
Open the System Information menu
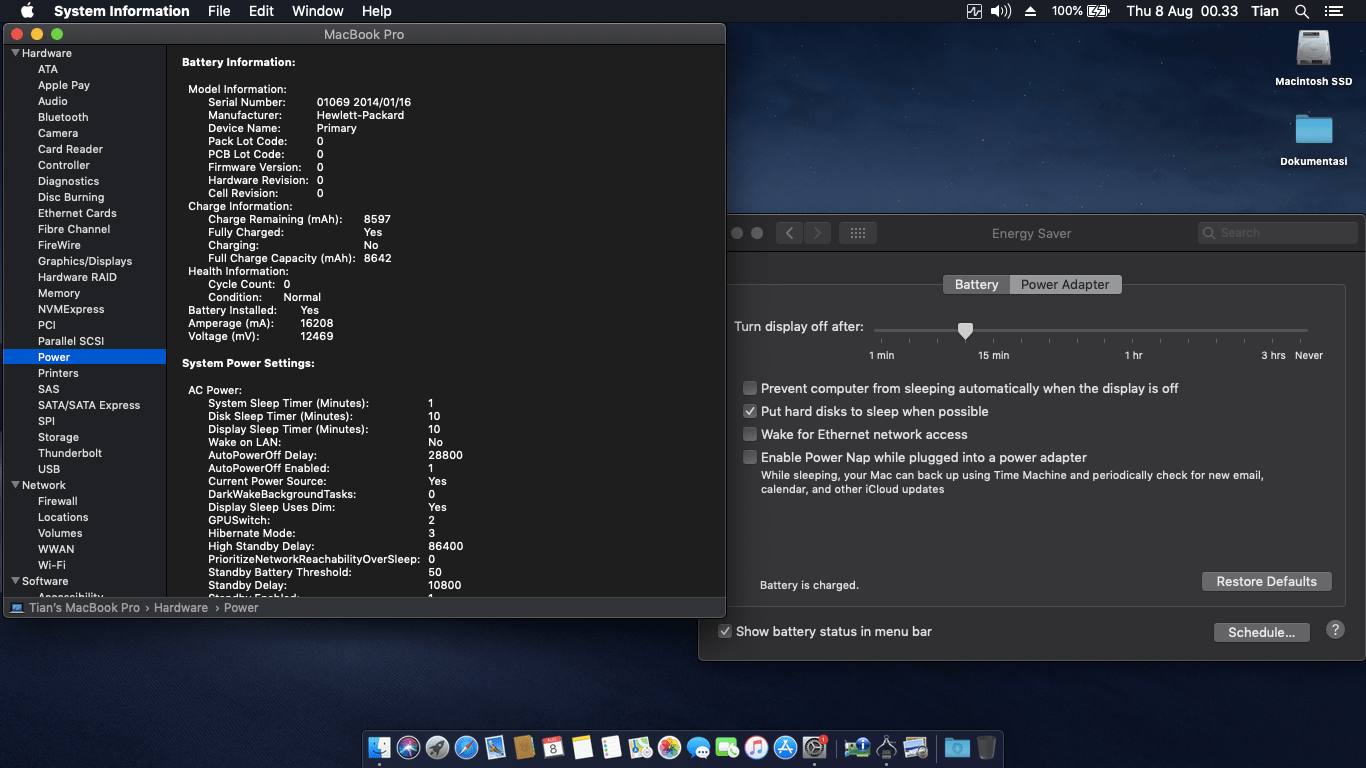pos(122,11)
